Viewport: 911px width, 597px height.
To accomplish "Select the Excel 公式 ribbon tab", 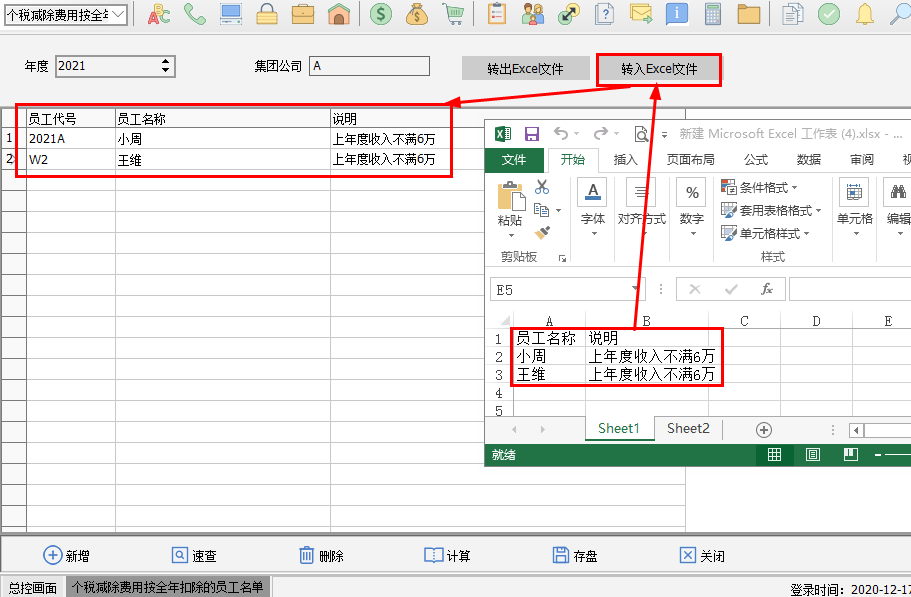I will (756, 160).
